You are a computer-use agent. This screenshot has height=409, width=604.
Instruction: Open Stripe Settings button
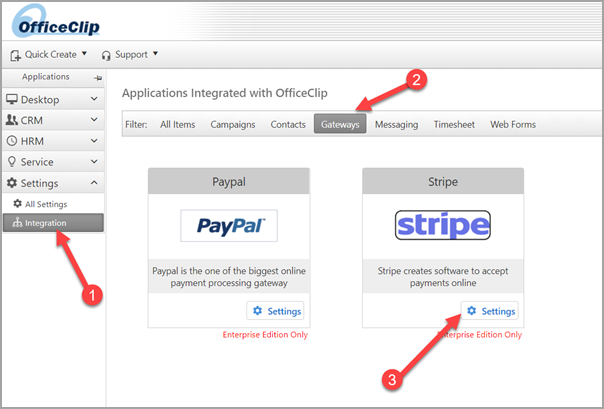[490, 311]
